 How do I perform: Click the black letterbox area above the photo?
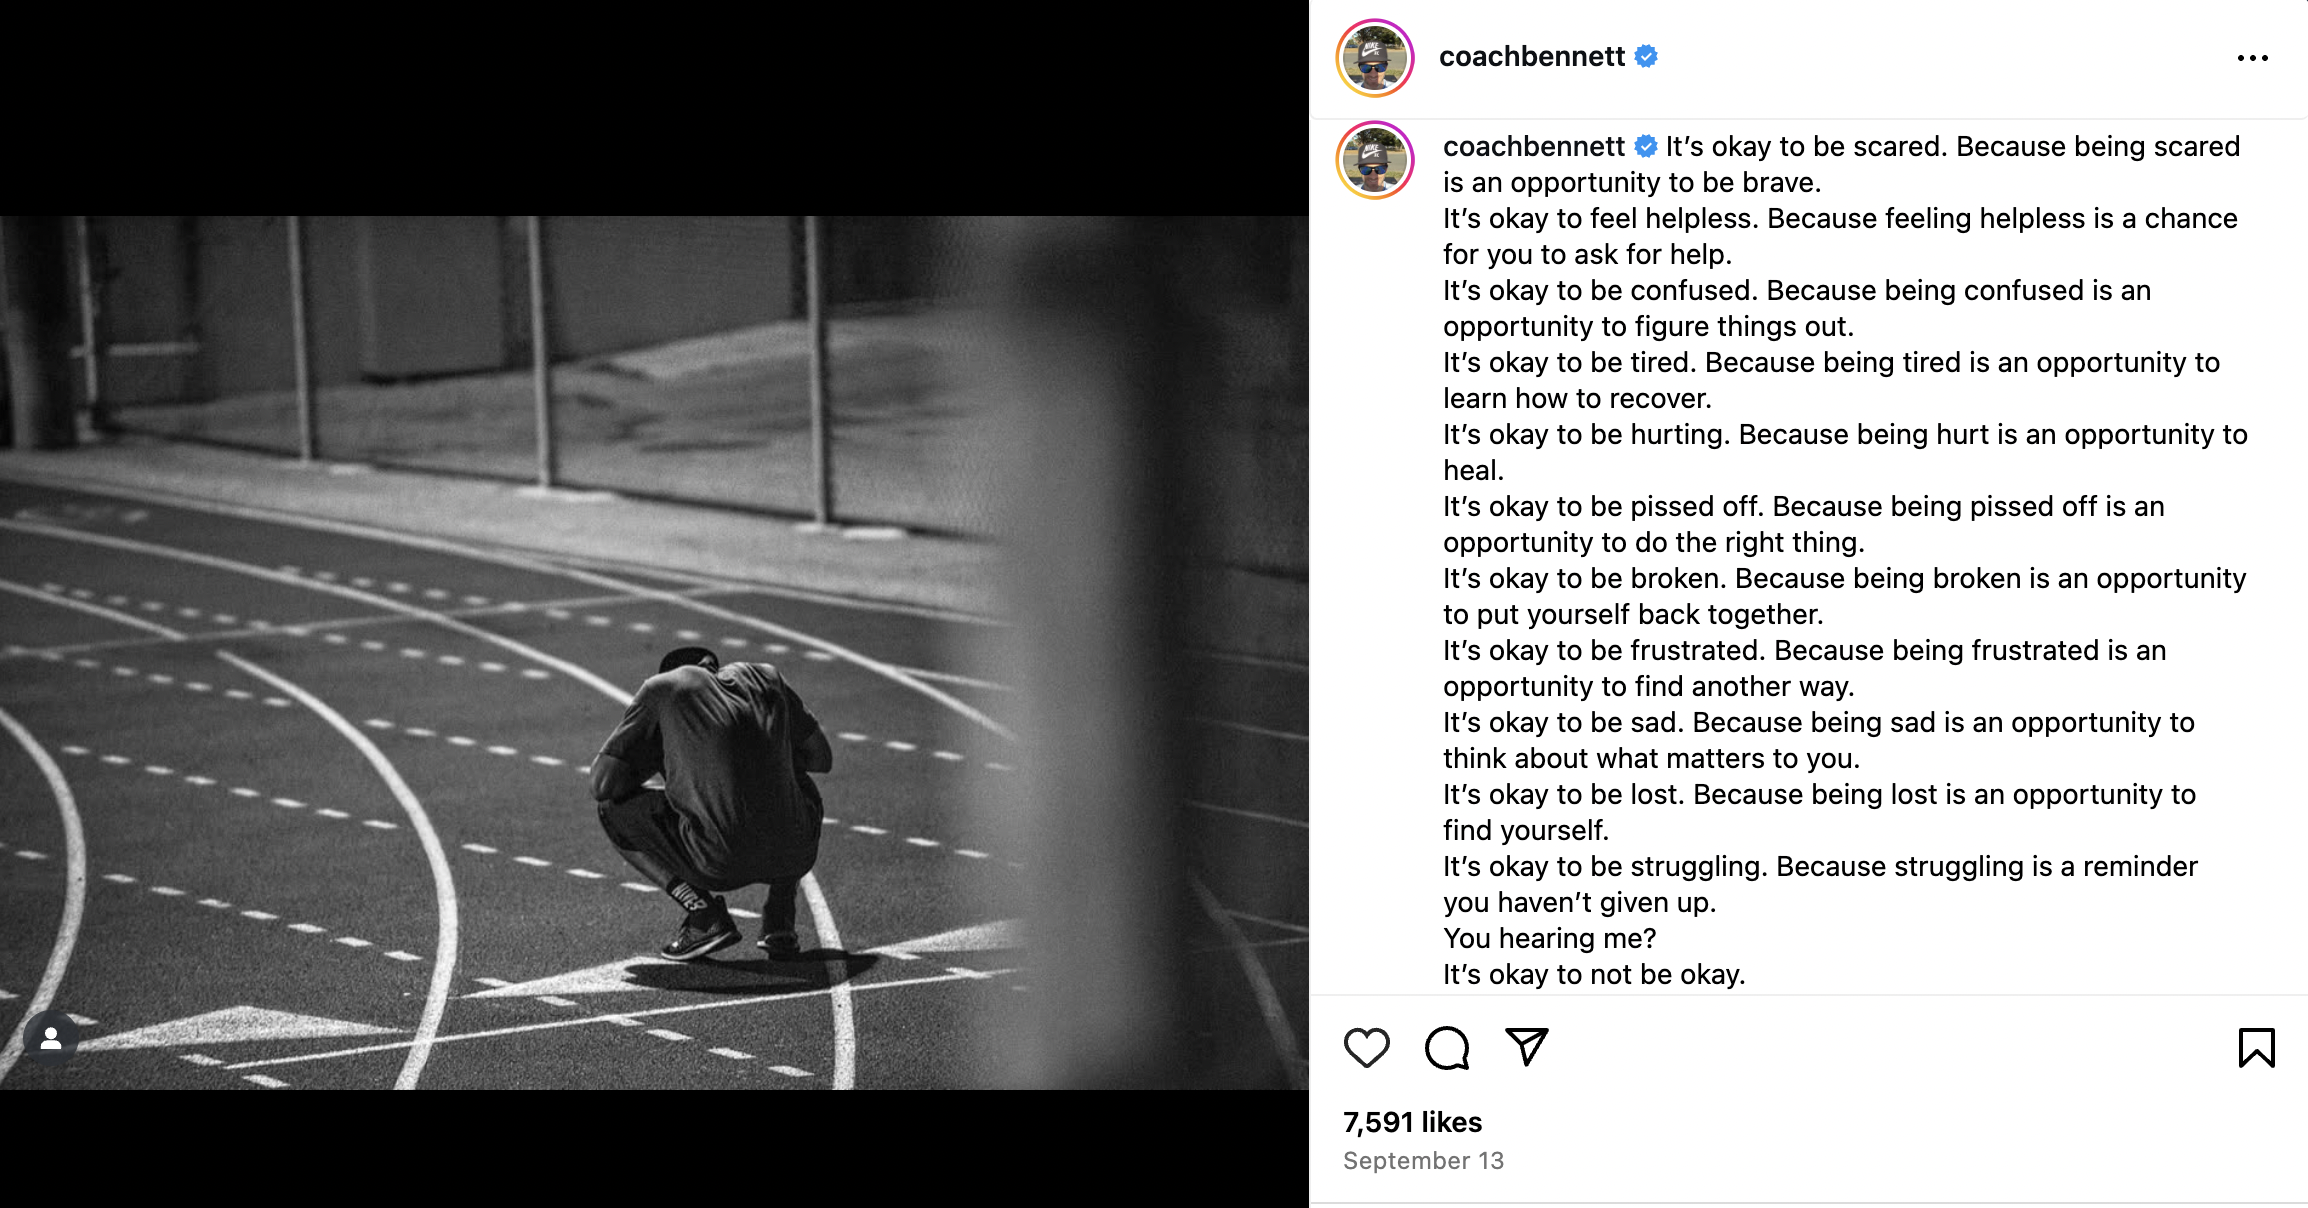pos(654,108)
